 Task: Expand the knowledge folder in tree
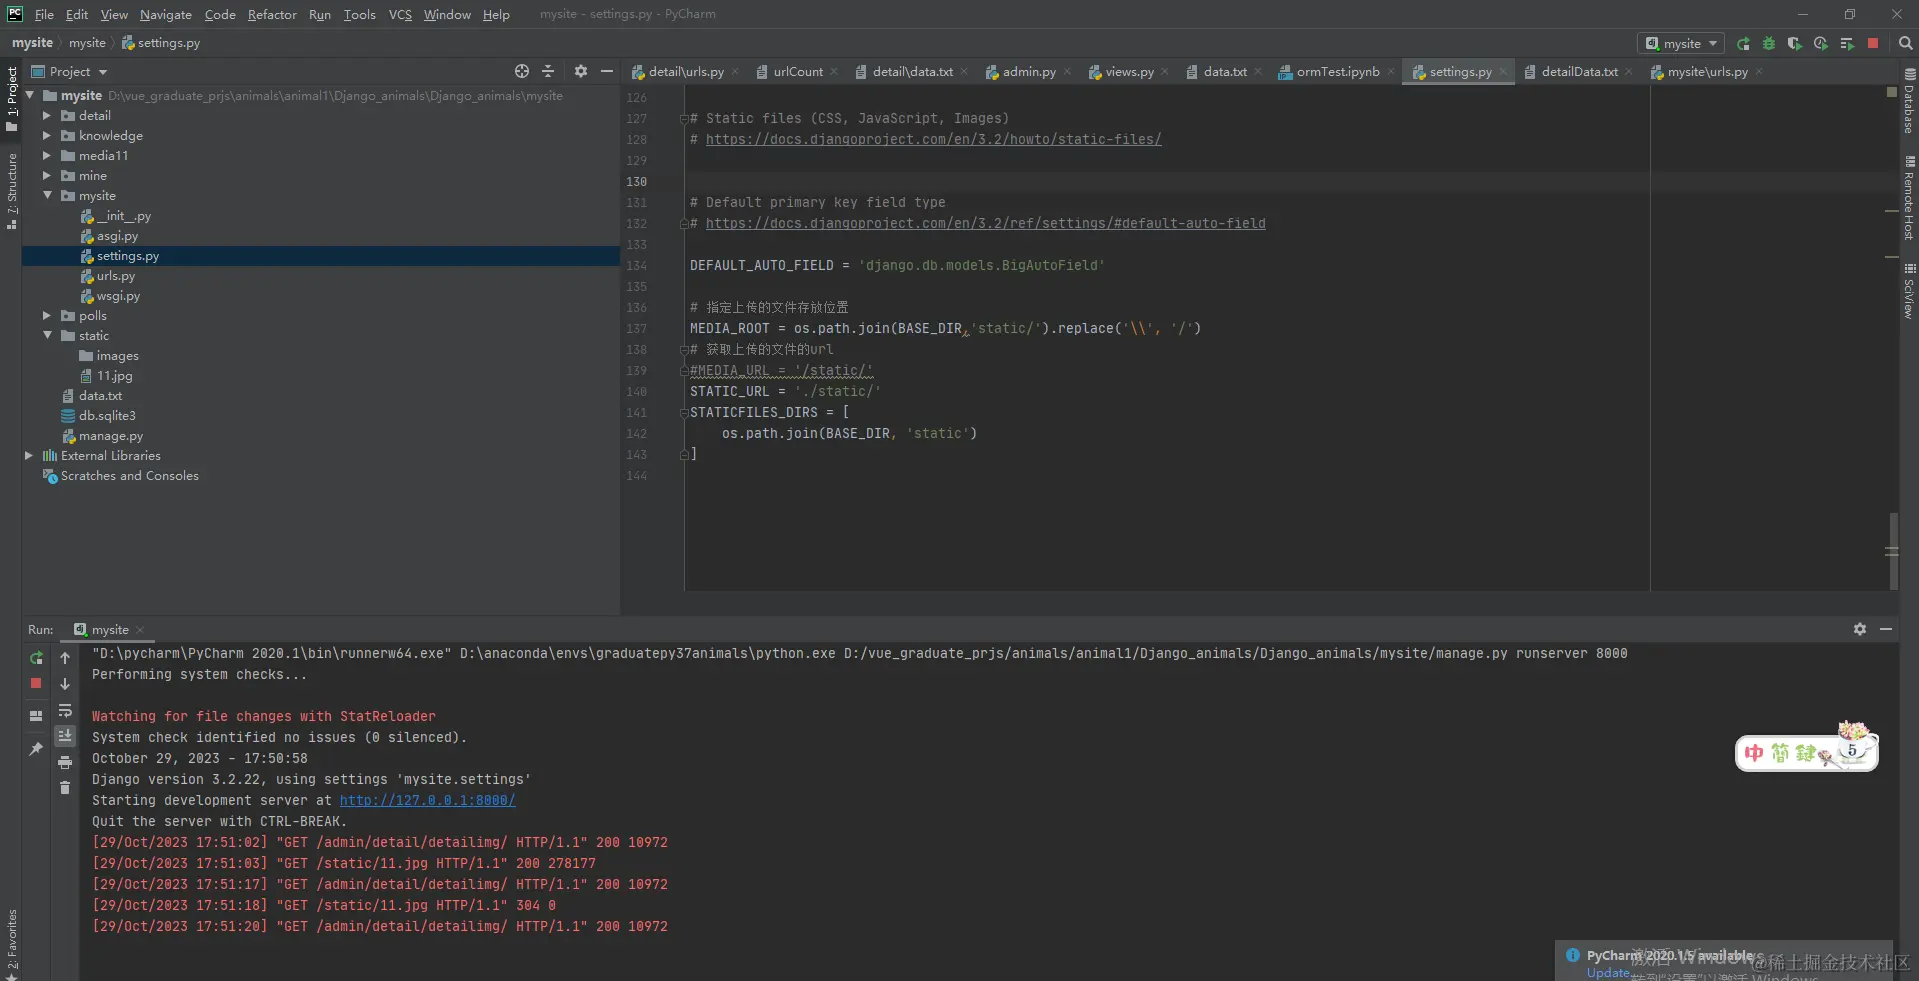[x=46, y=136]
